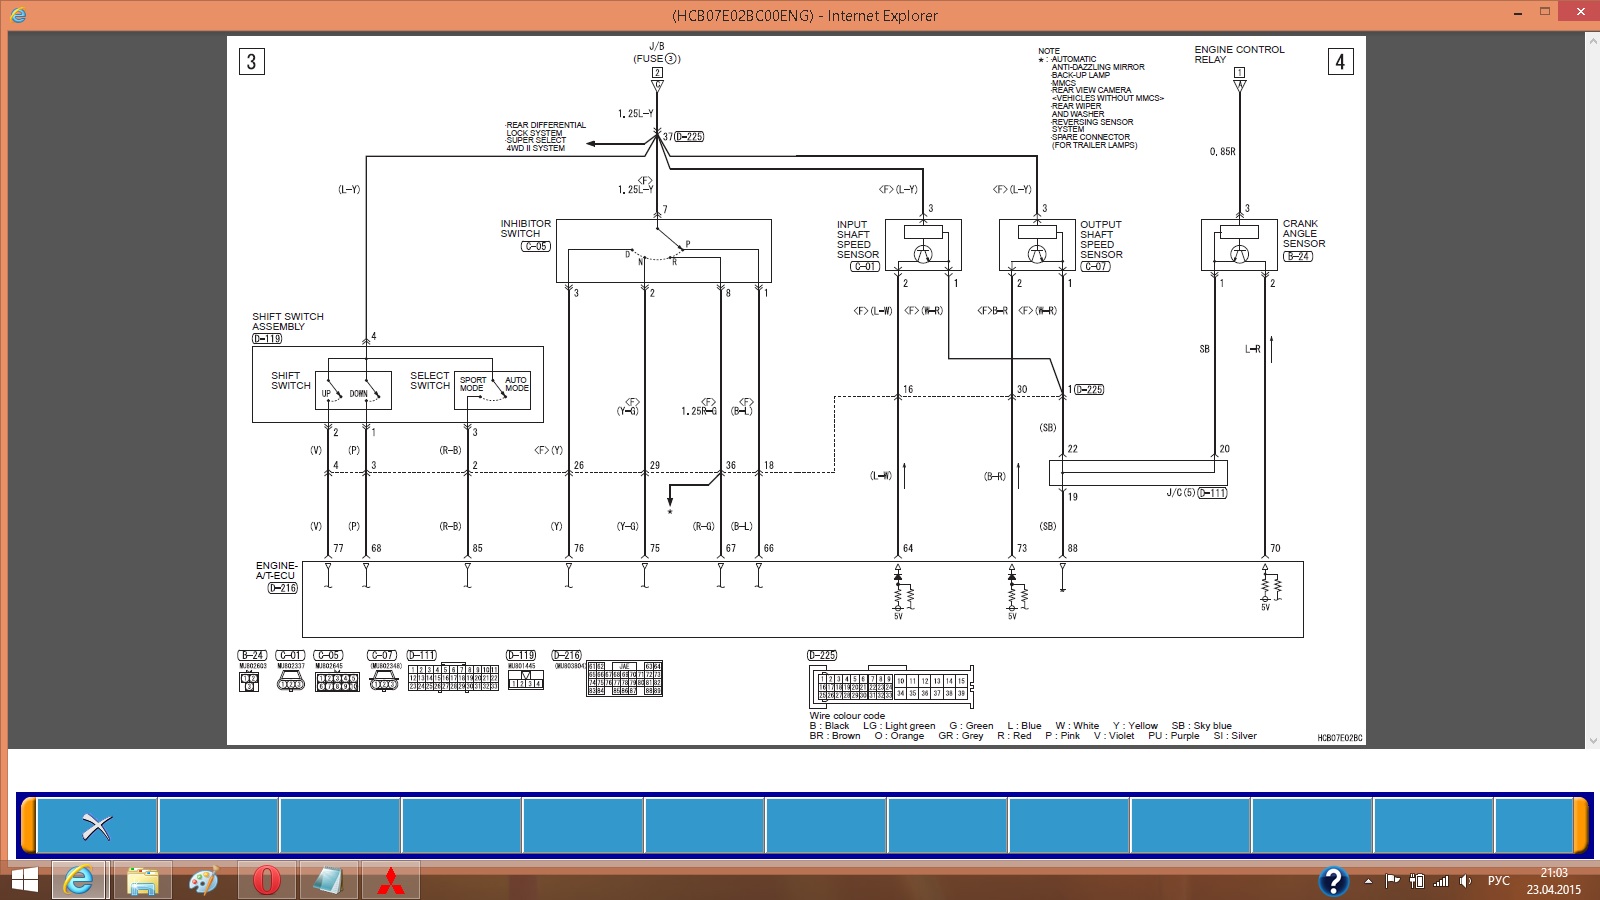Switch to Opera browser in the taskbar
The height and width of the screenshot is (900, 1600).
click(266, 881)
